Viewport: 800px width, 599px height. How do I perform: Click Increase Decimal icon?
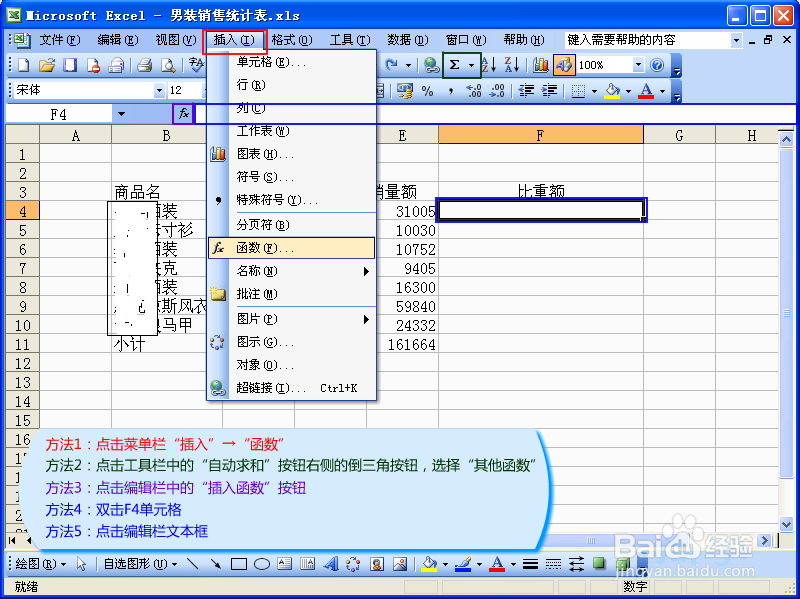(x=473, y=91)
